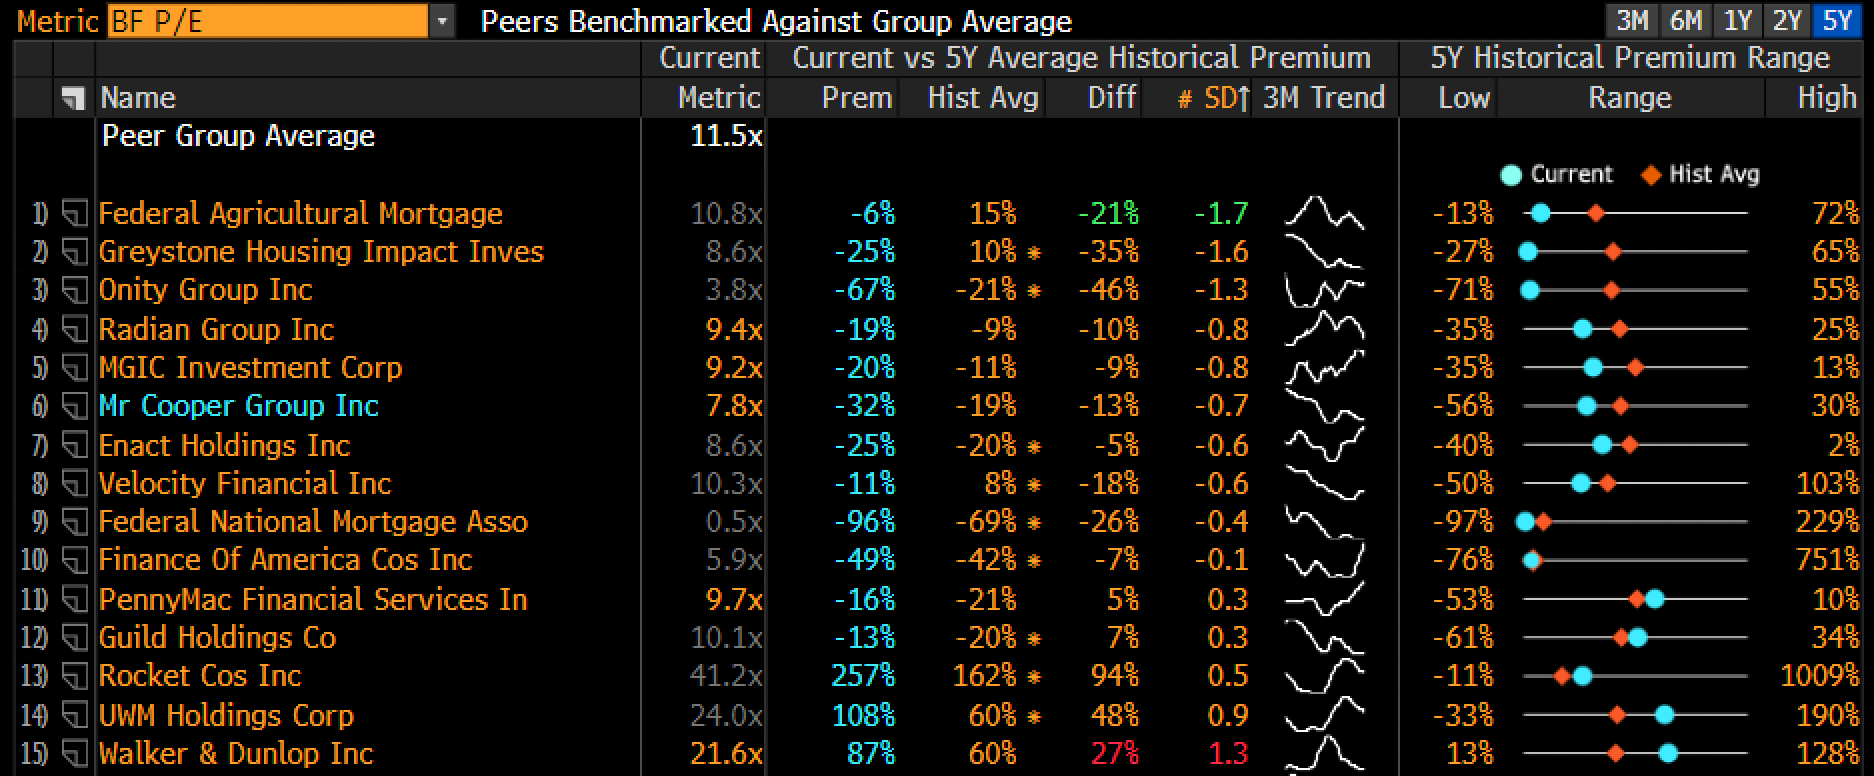The width and height of the screenshot is (1874, 776).
Task: Click the "Peer Group Average" row label
Action: coord(238,136)
